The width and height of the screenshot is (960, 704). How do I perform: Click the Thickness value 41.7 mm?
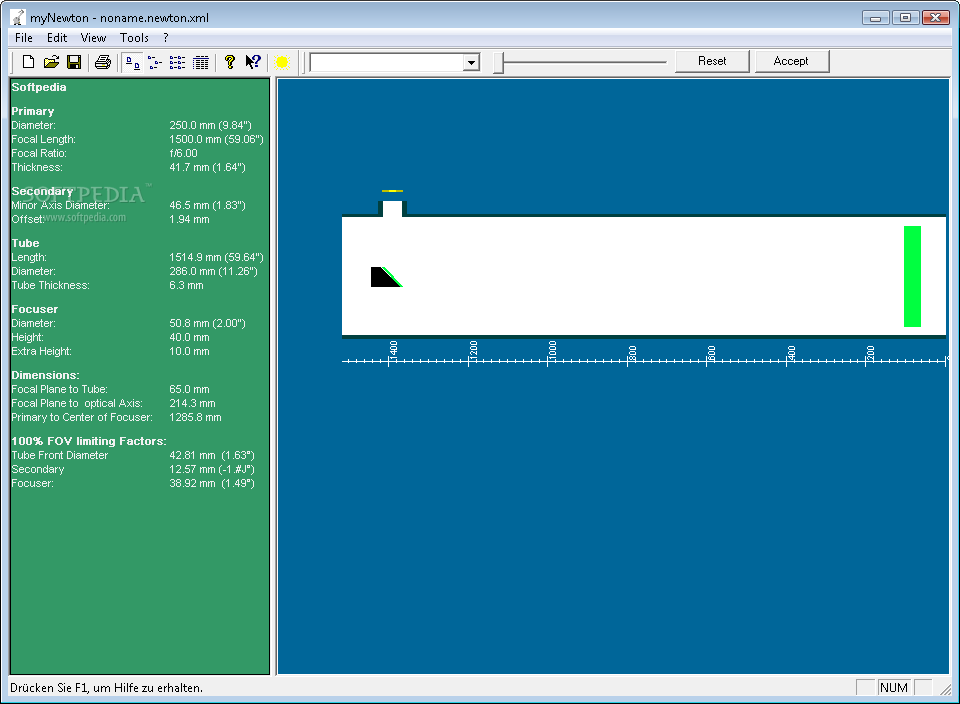207,168
